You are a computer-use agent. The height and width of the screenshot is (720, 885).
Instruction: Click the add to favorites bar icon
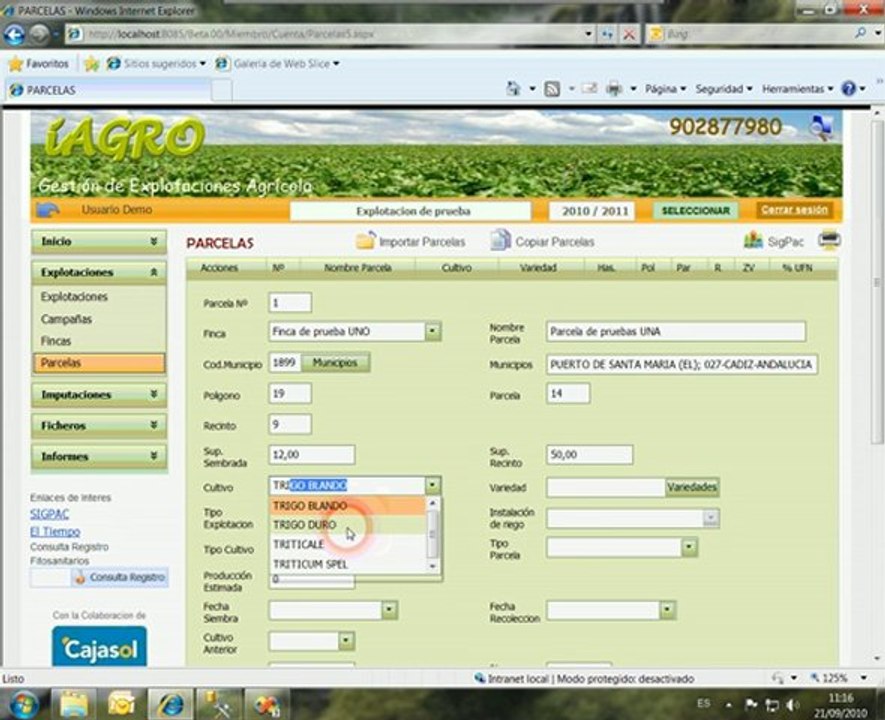(x=91, y=64)
